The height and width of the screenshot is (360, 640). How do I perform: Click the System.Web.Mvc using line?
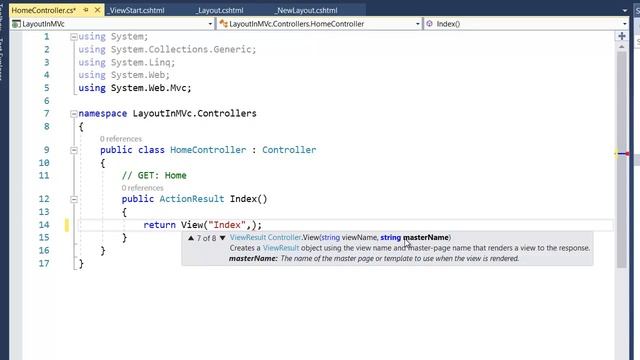click(135, 88)
